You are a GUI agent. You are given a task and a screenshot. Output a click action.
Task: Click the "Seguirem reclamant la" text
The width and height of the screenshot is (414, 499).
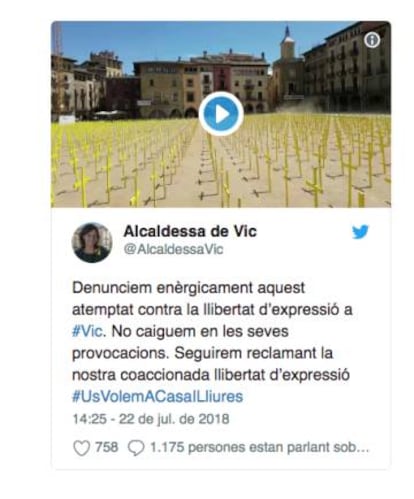[253, 353]
